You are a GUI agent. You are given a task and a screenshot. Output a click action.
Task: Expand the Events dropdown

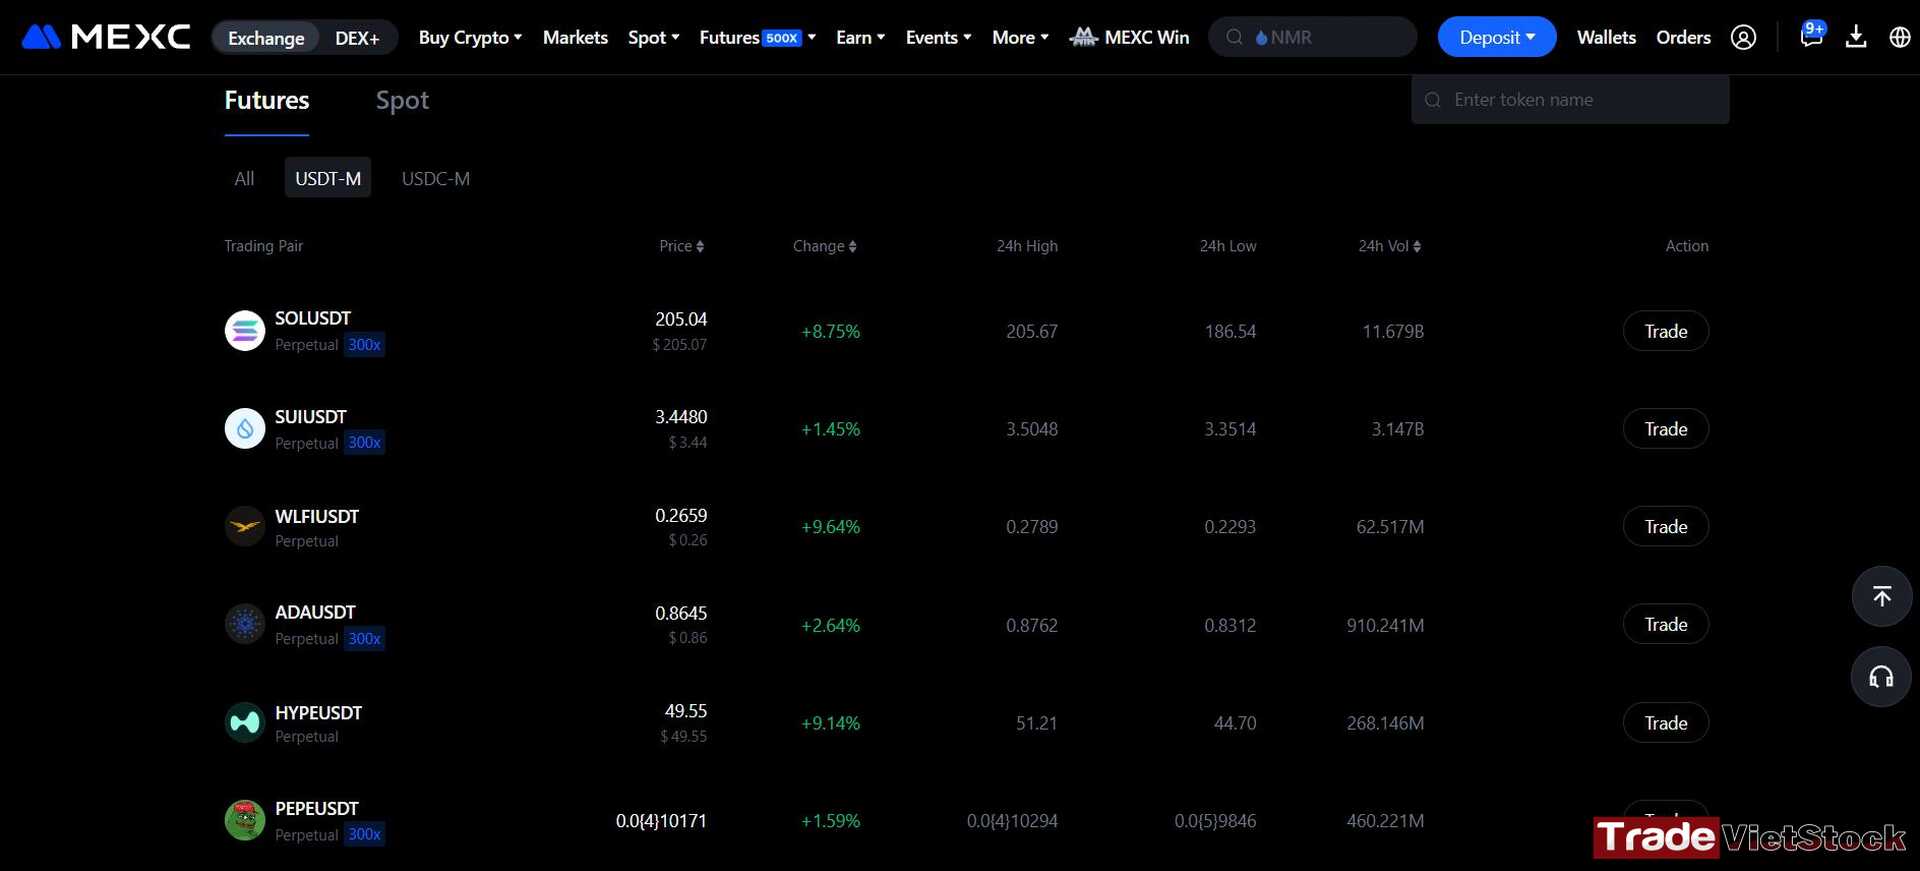point(938,37)
